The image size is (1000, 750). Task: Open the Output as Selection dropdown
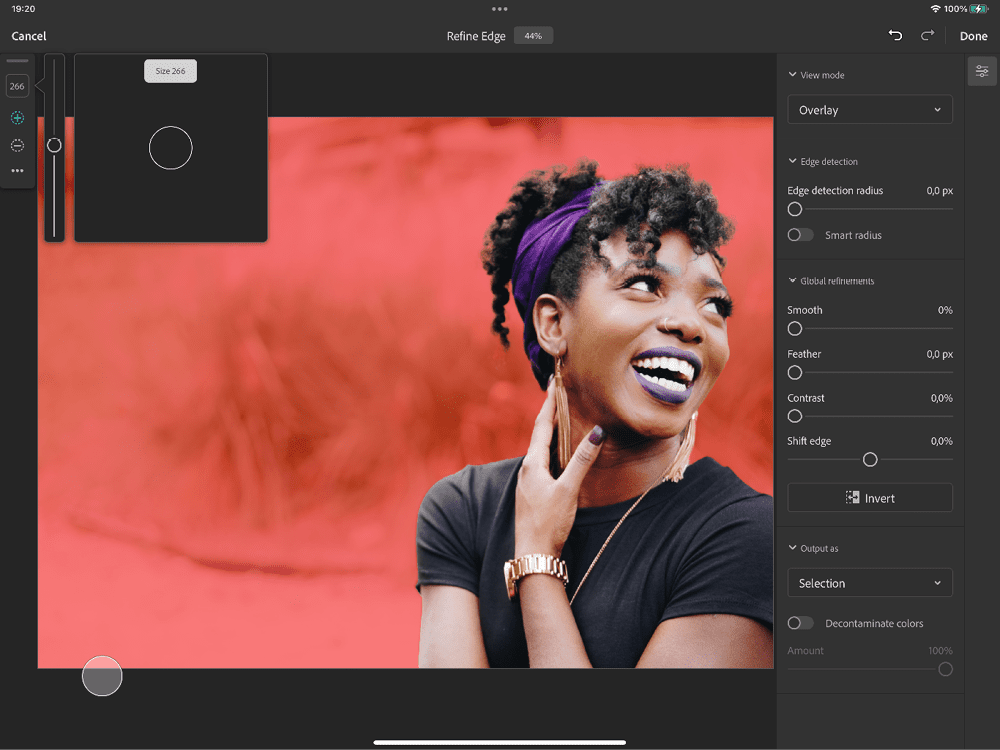[x=869, y=583]
